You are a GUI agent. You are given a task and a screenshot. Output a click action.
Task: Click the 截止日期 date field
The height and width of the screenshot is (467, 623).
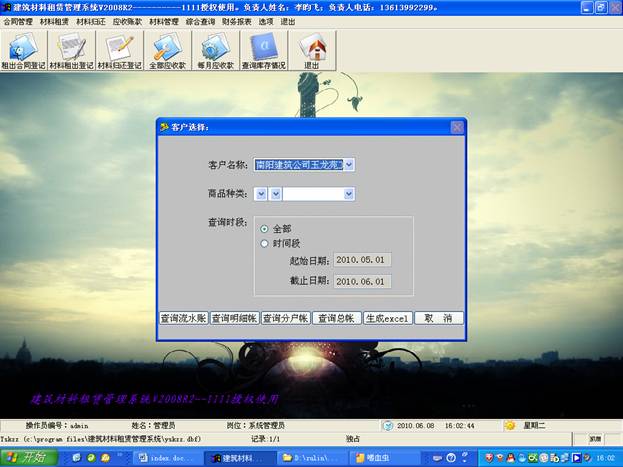(363, 281)
